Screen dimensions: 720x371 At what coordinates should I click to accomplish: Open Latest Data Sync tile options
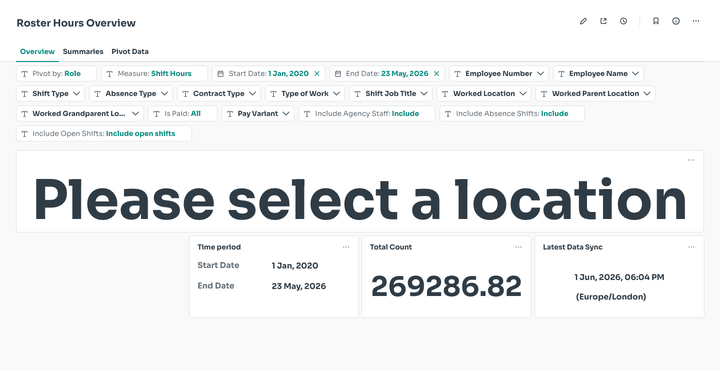tap(691, 247)
